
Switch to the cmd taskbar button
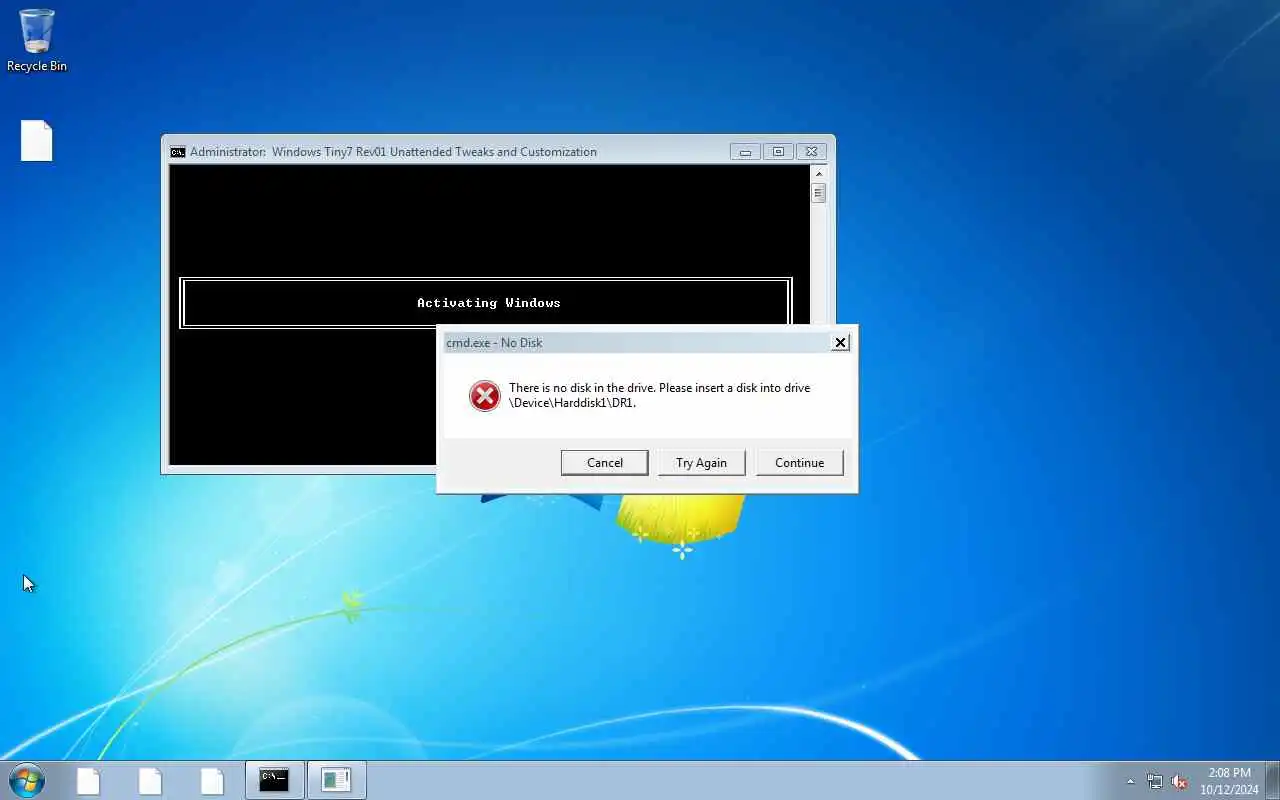[274, 780]
